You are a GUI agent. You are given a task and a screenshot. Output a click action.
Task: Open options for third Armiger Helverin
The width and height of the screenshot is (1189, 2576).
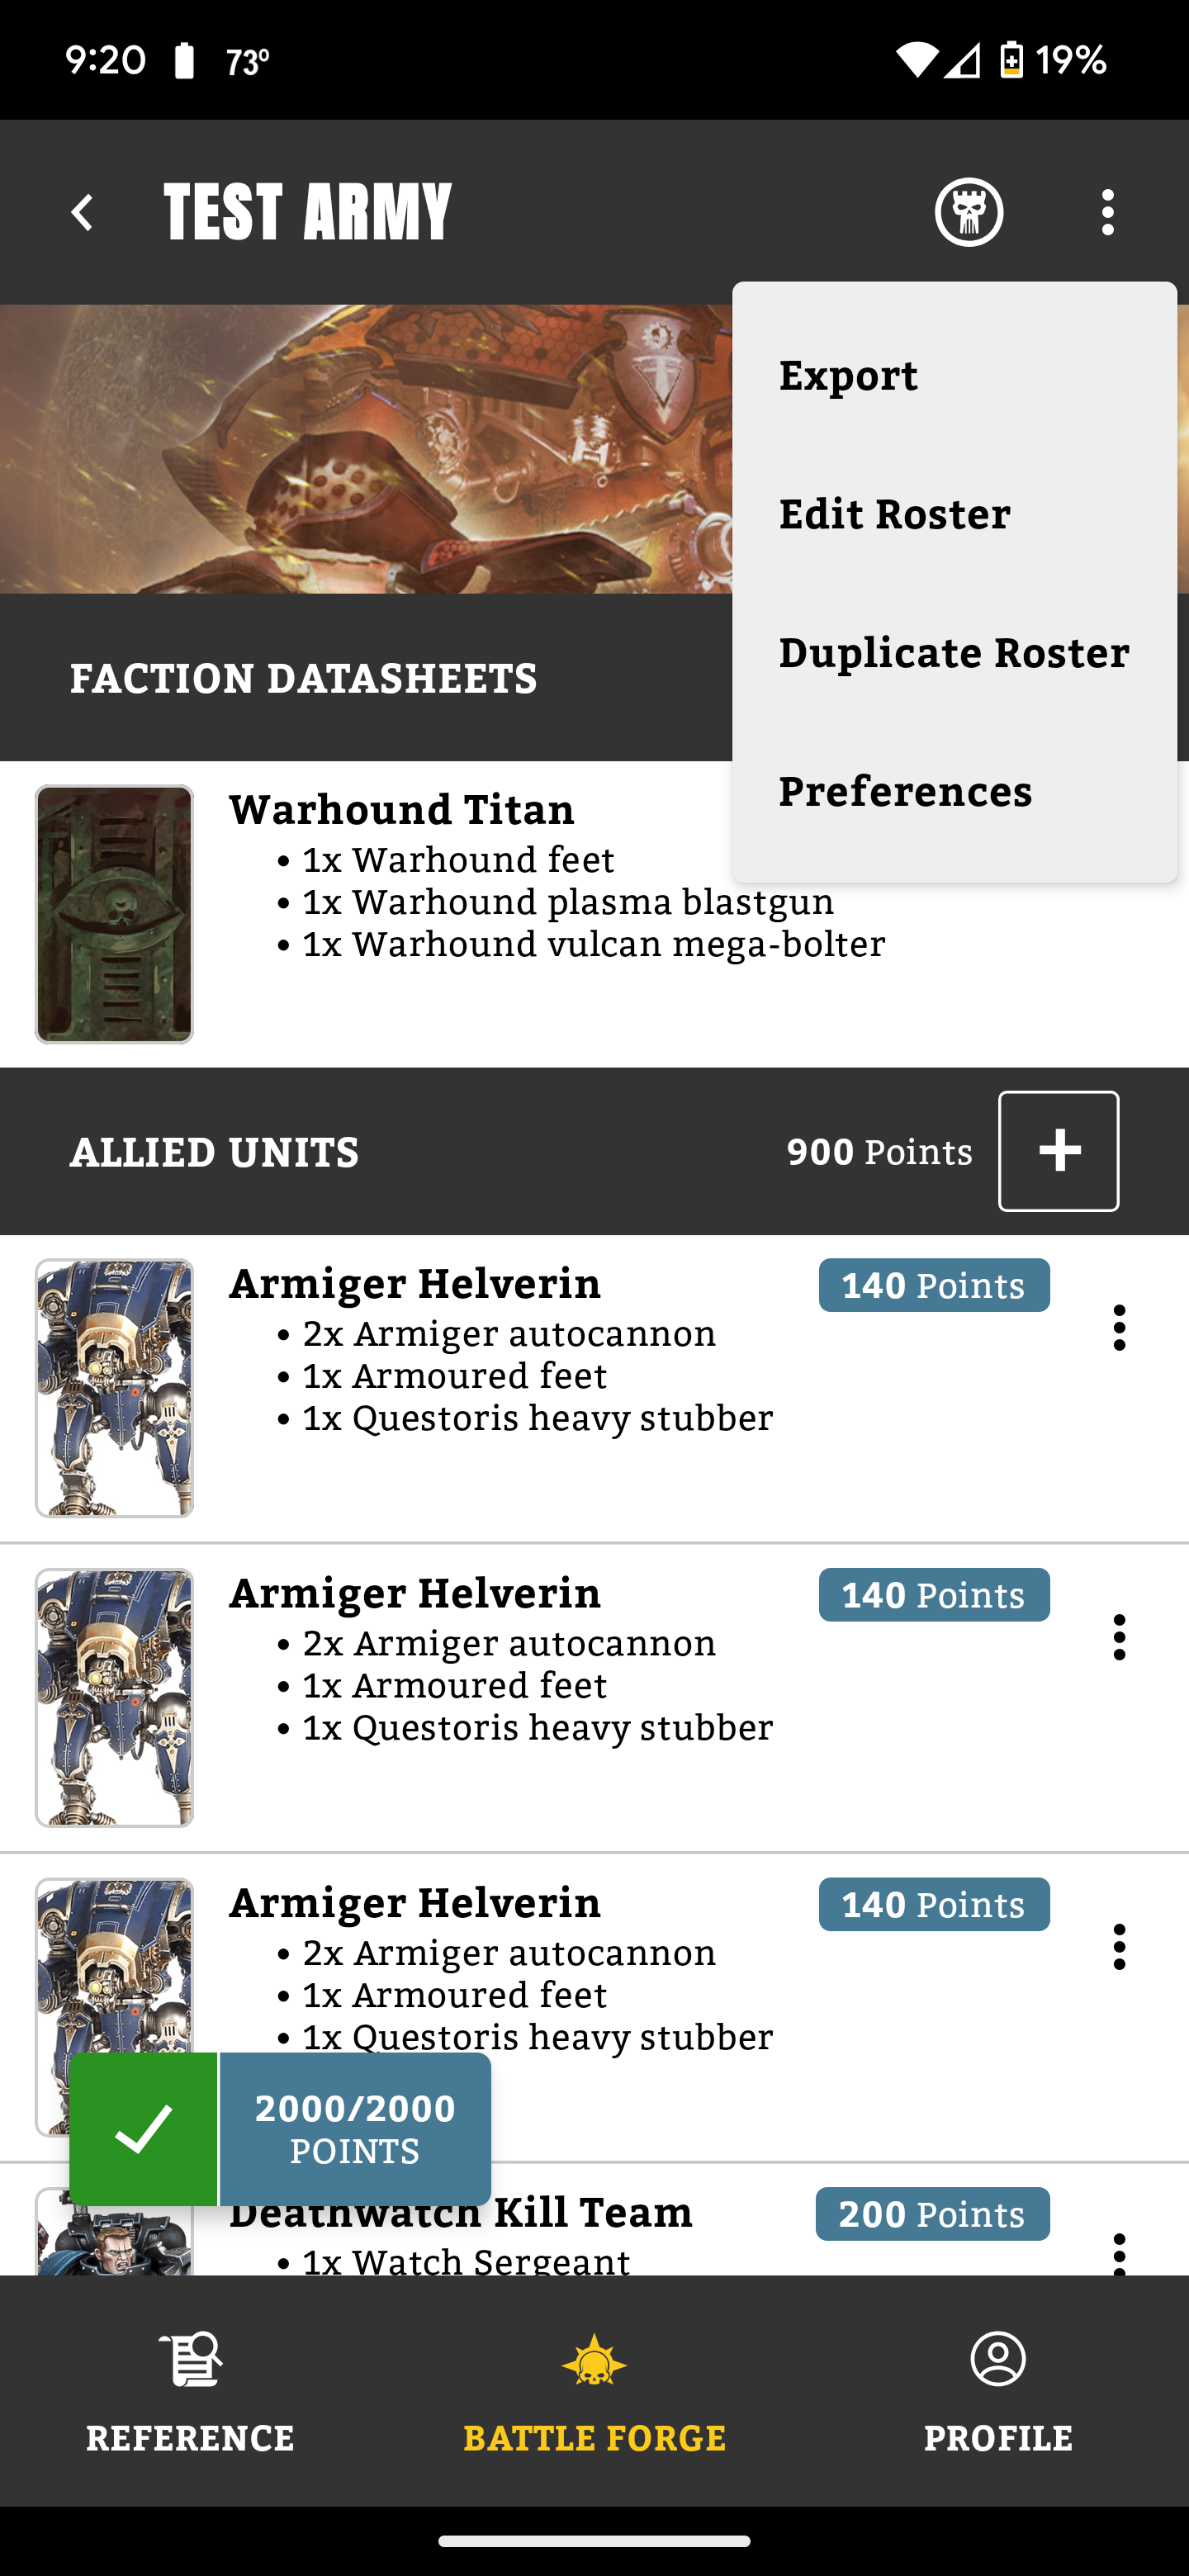(1119, 1947)
